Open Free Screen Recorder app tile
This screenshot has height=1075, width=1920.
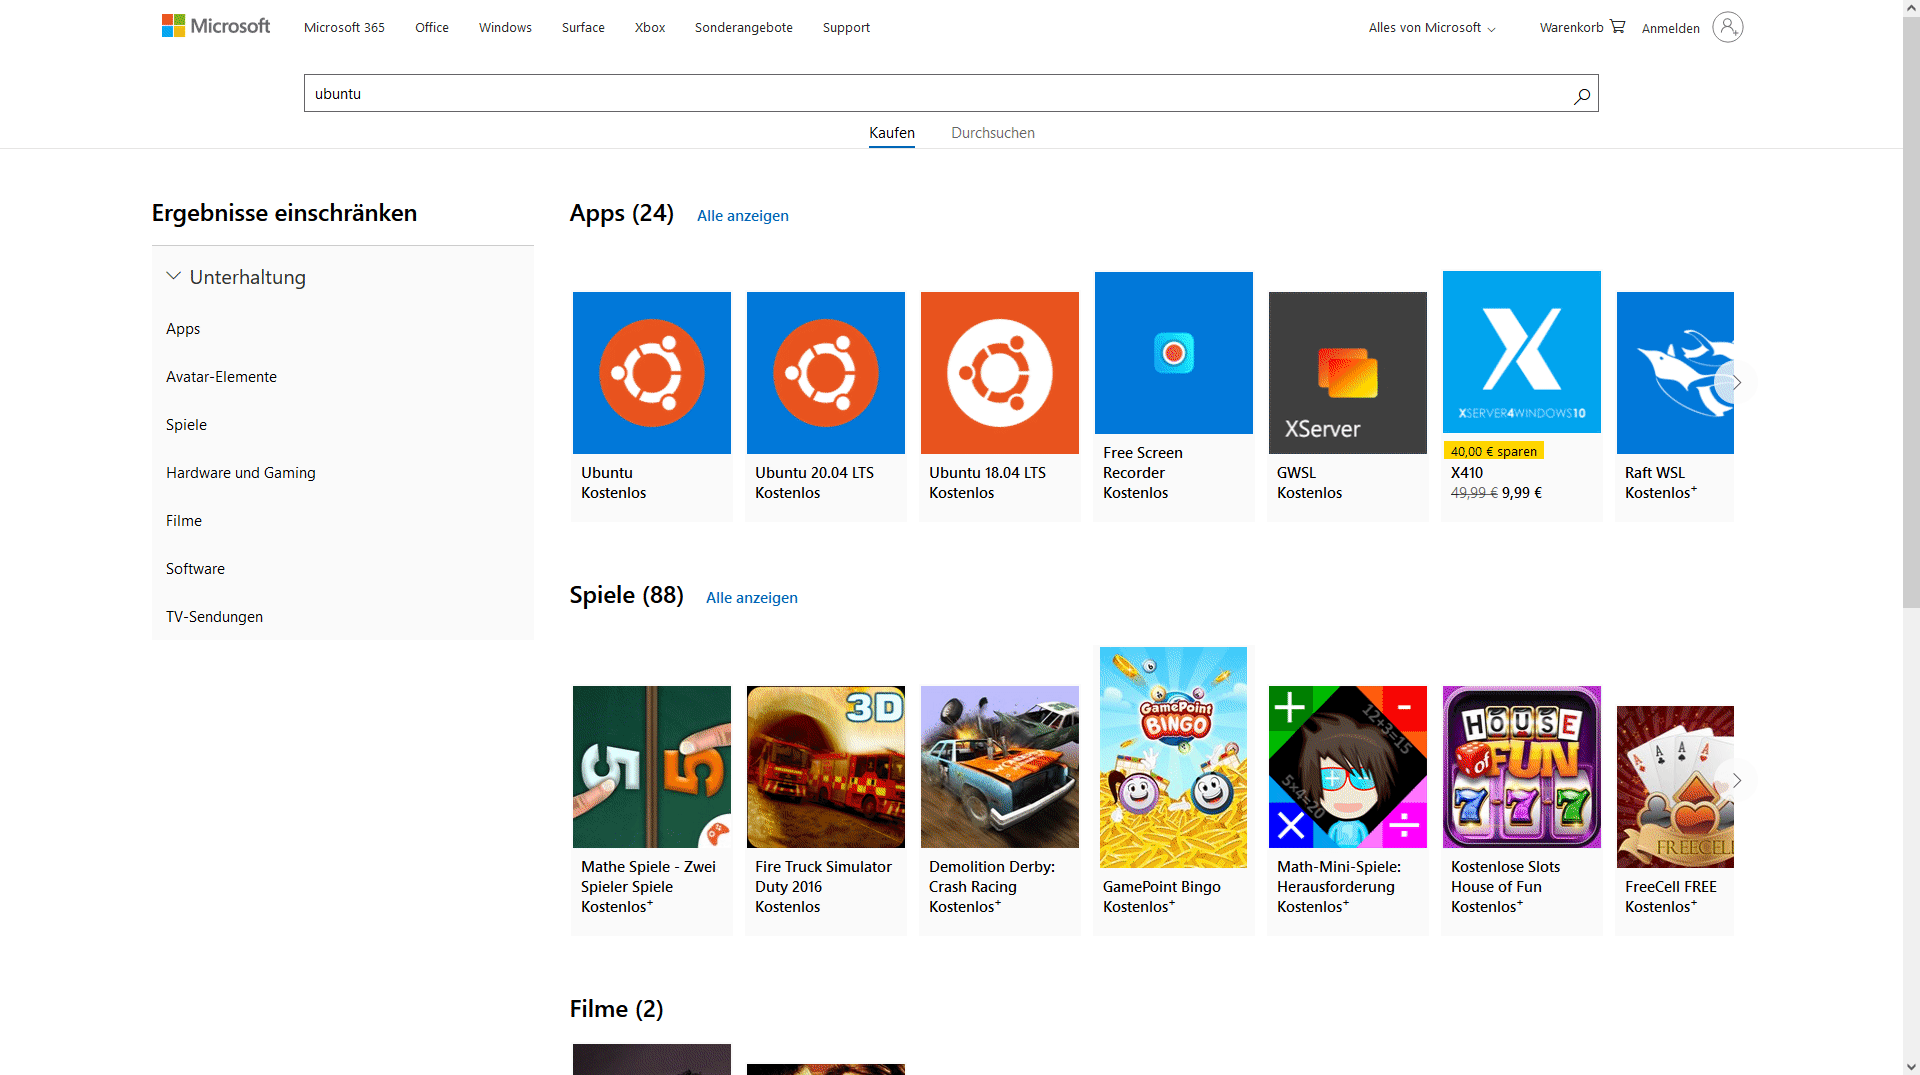point(1173,353)
